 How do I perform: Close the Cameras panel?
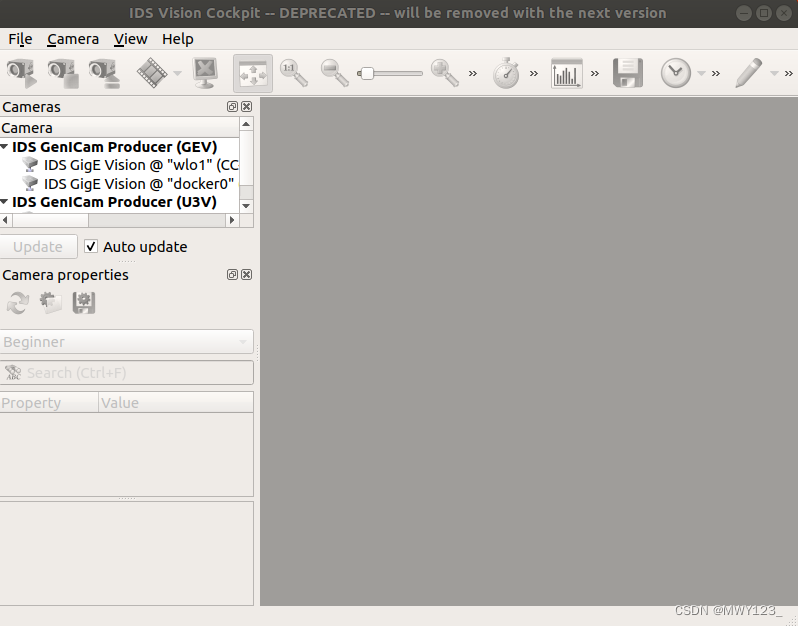pos(246,106)
